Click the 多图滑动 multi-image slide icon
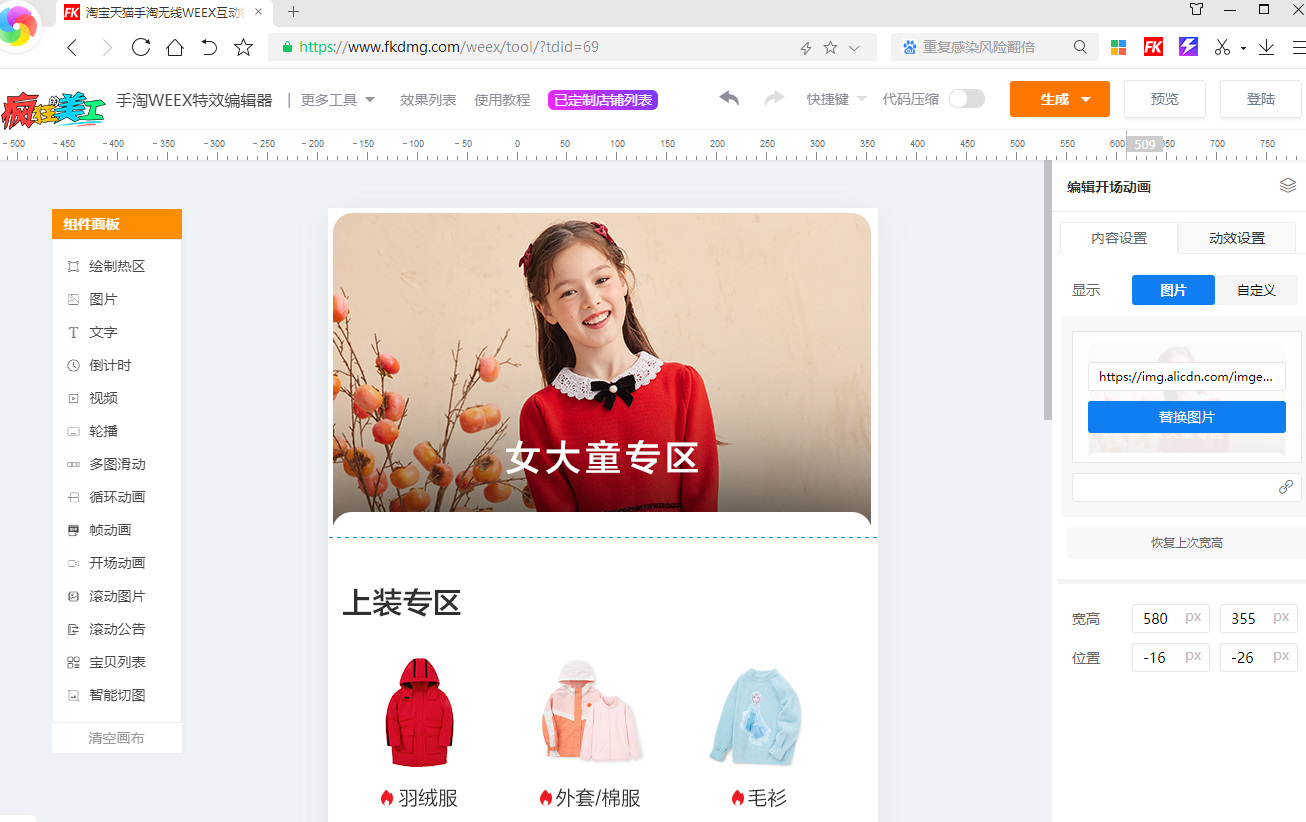The width and height of the screenshot is (1306, 822). [73, 464]
